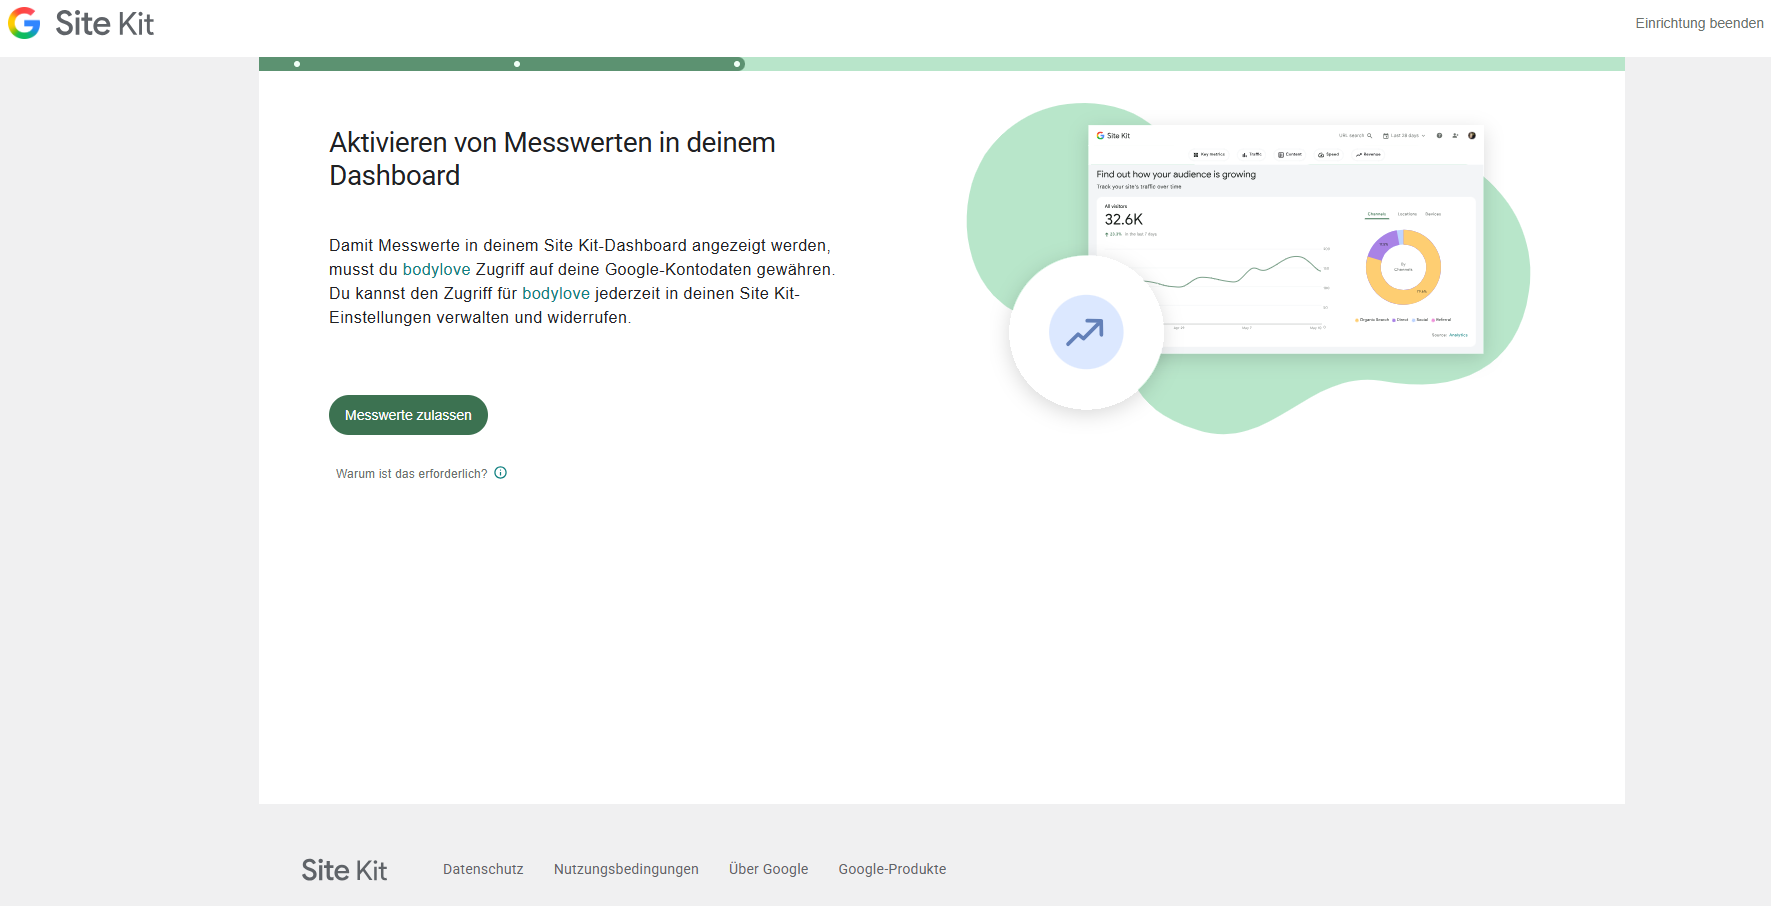This screenshot has height=906, width=1771.
Task: Click heading 'Aktivieren von Messwerten in deinem Dashboard'
Action: pos(552,159)
